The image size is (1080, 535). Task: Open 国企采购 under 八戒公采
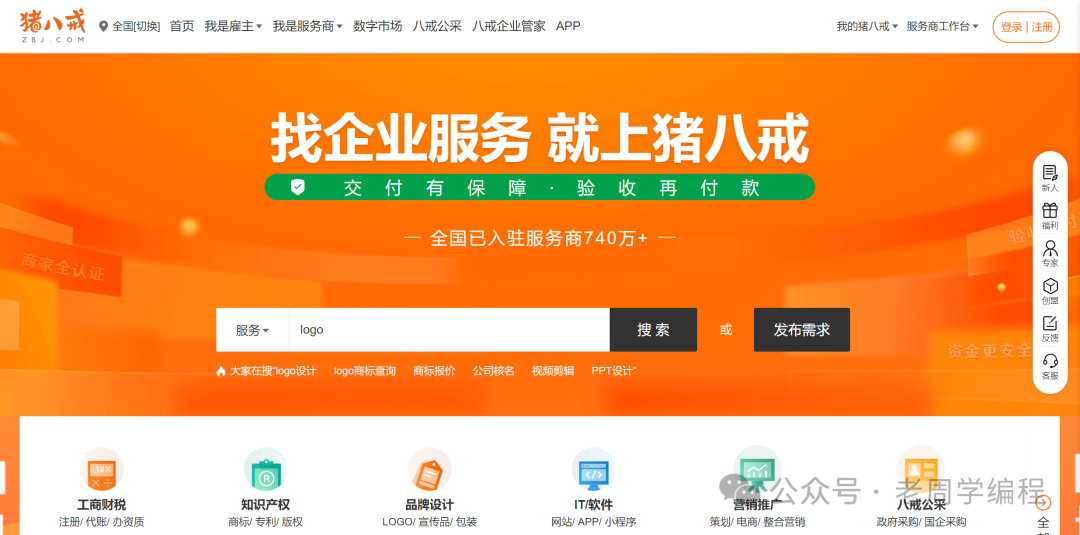pyautogui.click(x=945, y=522)
